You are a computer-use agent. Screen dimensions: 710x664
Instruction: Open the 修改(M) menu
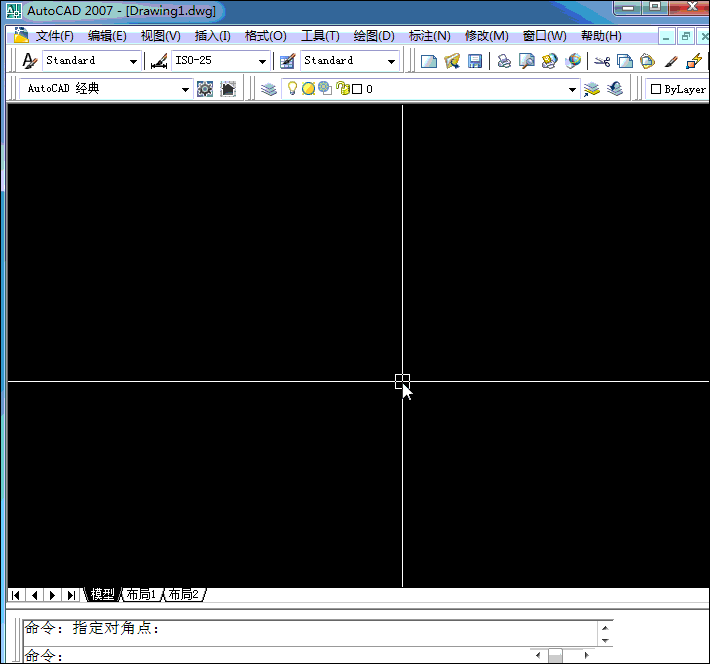pos(486,36)
